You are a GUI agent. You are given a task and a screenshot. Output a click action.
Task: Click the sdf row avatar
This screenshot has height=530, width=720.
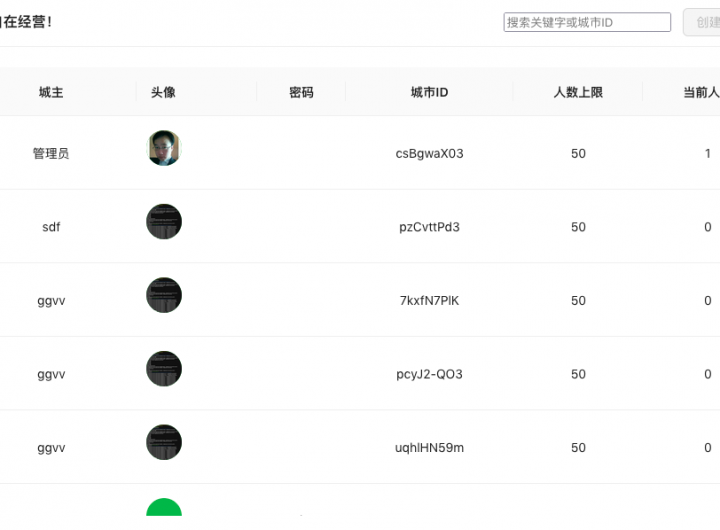[164, 222]
